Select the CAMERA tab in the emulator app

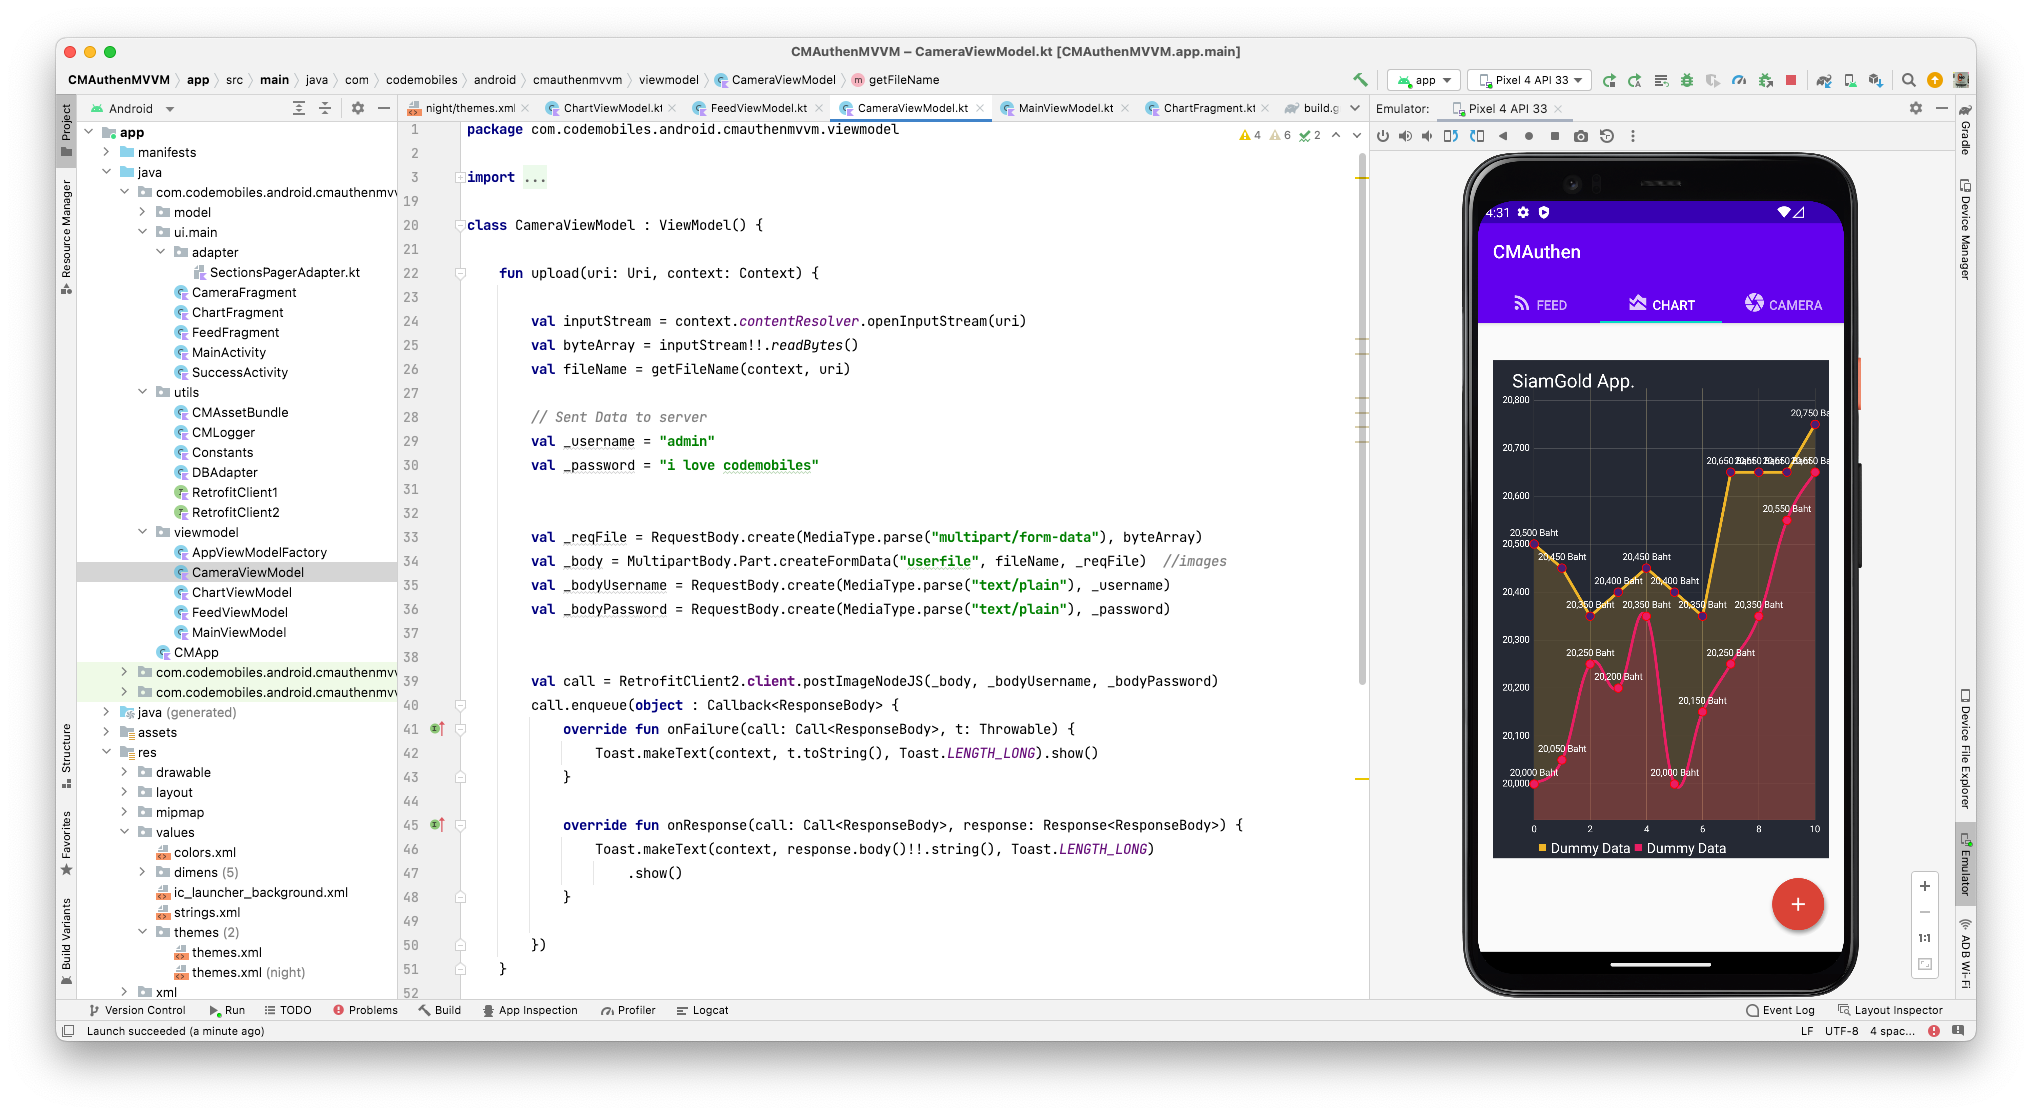[x=1783, y=304]
